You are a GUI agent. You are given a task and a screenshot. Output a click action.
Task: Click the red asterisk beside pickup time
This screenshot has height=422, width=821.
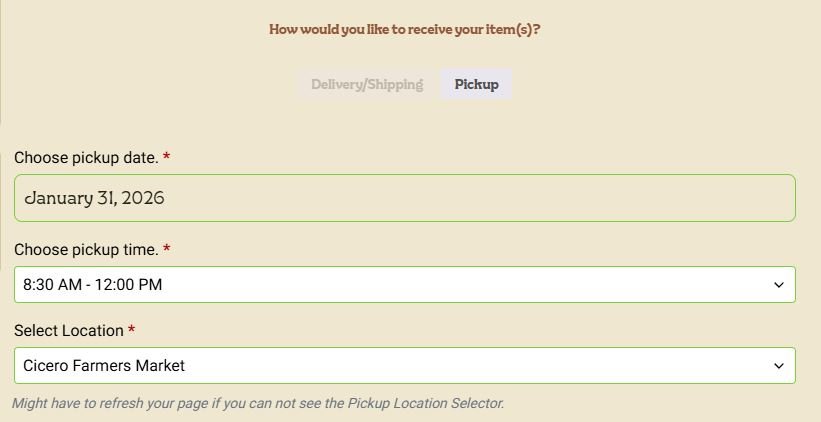[166, 249]
